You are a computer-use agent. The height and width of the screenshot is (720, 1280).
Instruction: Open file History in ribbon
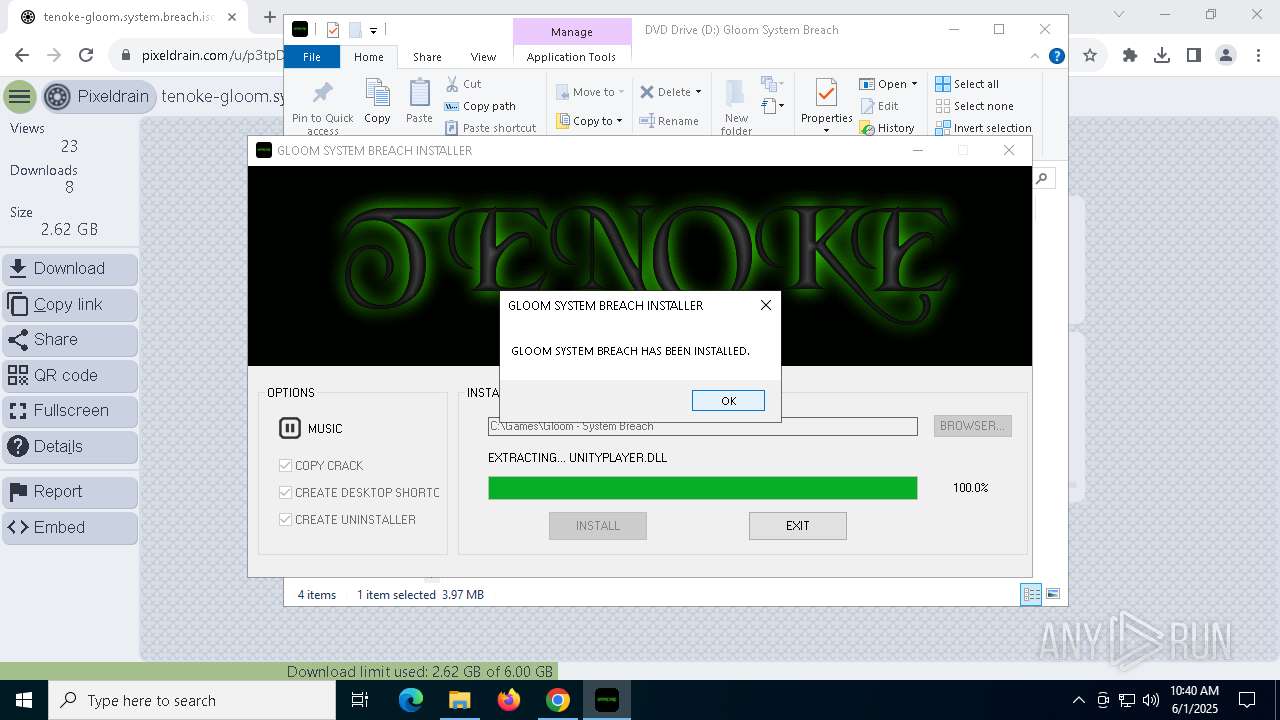point(887,128)
